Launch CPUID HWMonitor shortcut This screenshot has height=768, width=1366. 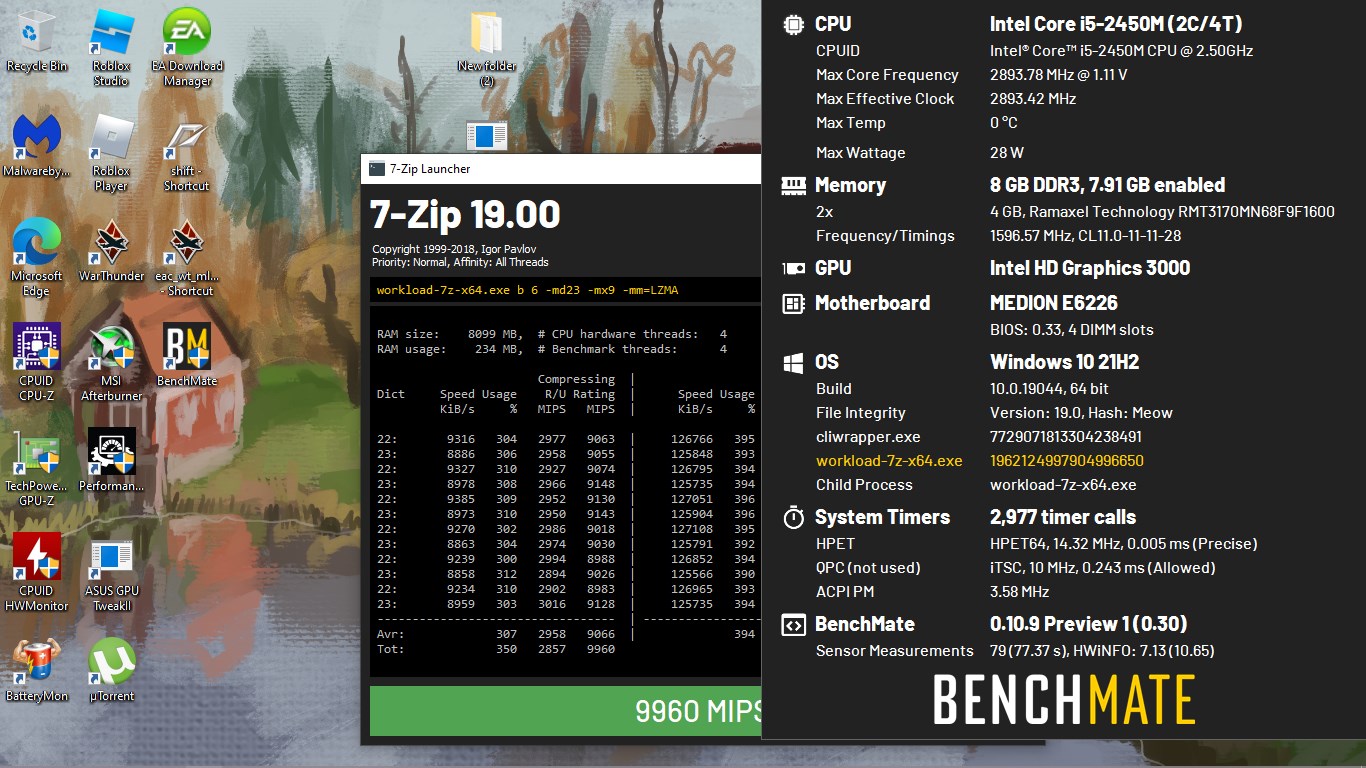point(37,572)
